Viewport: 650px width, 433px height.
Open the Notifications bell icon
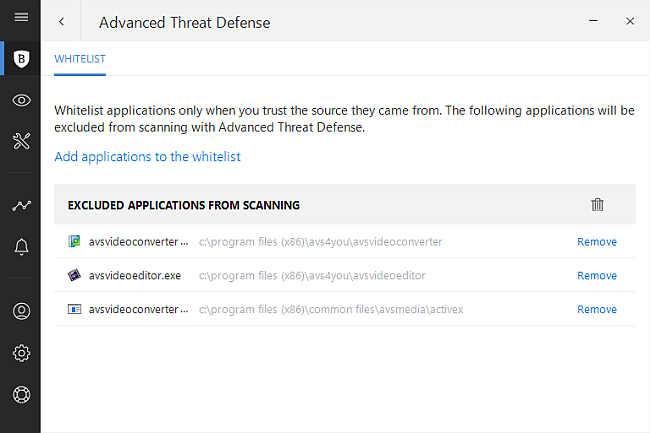point(21,247)
